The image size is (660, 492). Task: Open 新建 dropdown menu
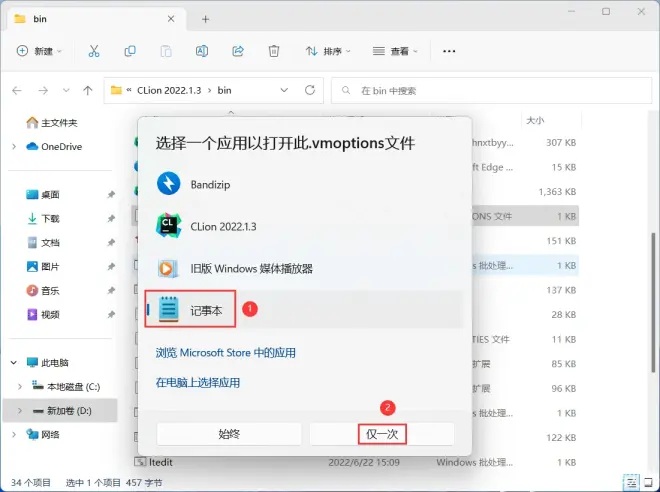click(39, 51)
